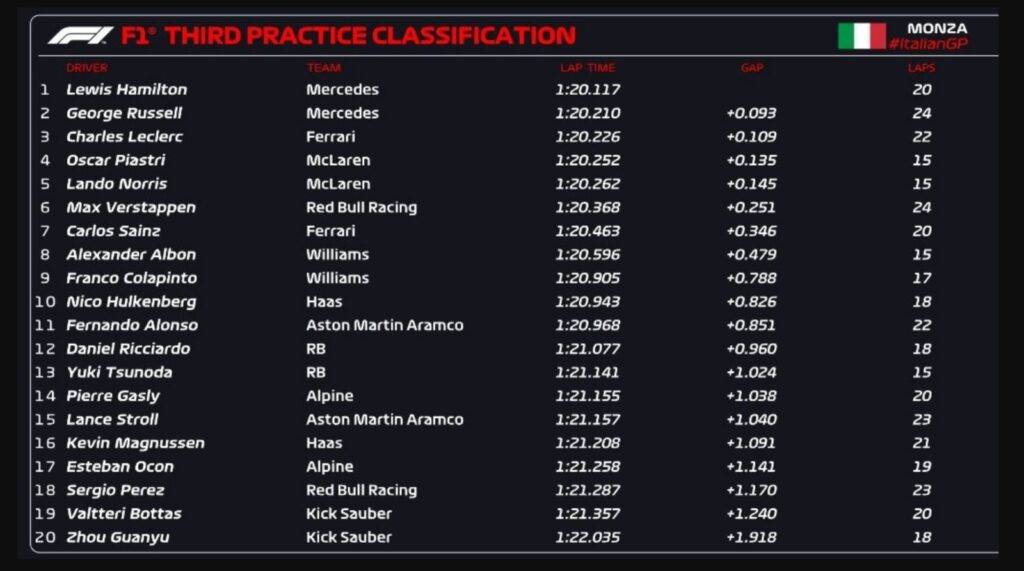Click the Italian flag icon

(x=861, y=36)
